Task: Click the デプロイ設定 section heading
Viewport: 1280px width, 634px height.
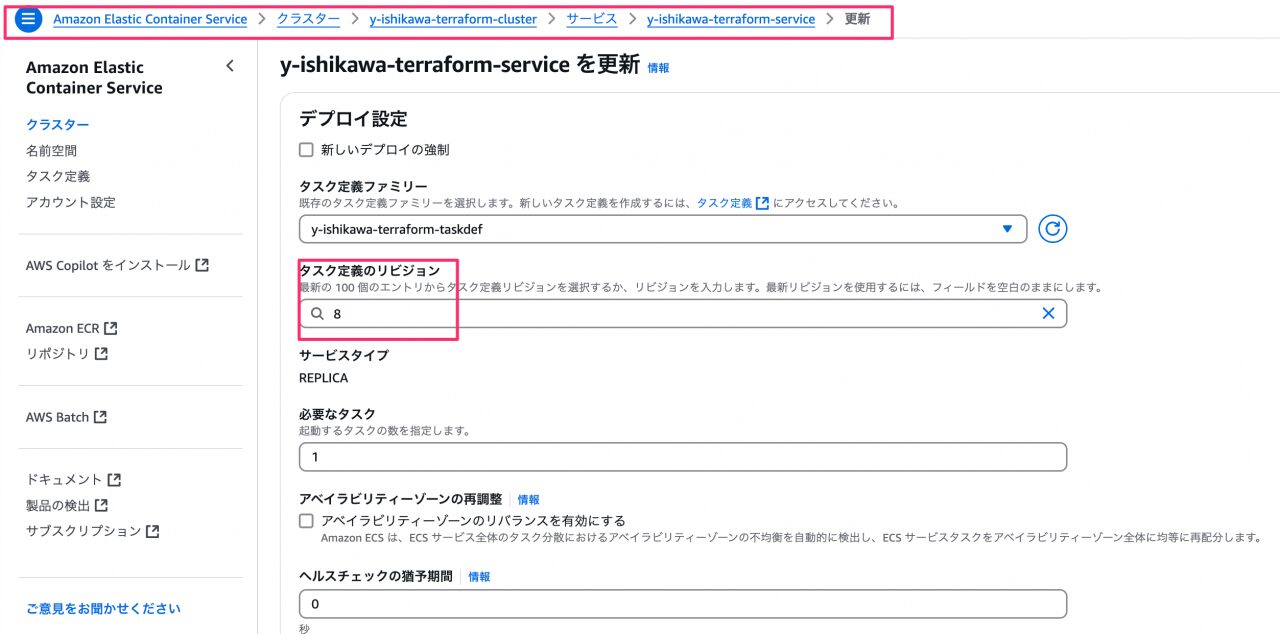Action: coord(353,119)
